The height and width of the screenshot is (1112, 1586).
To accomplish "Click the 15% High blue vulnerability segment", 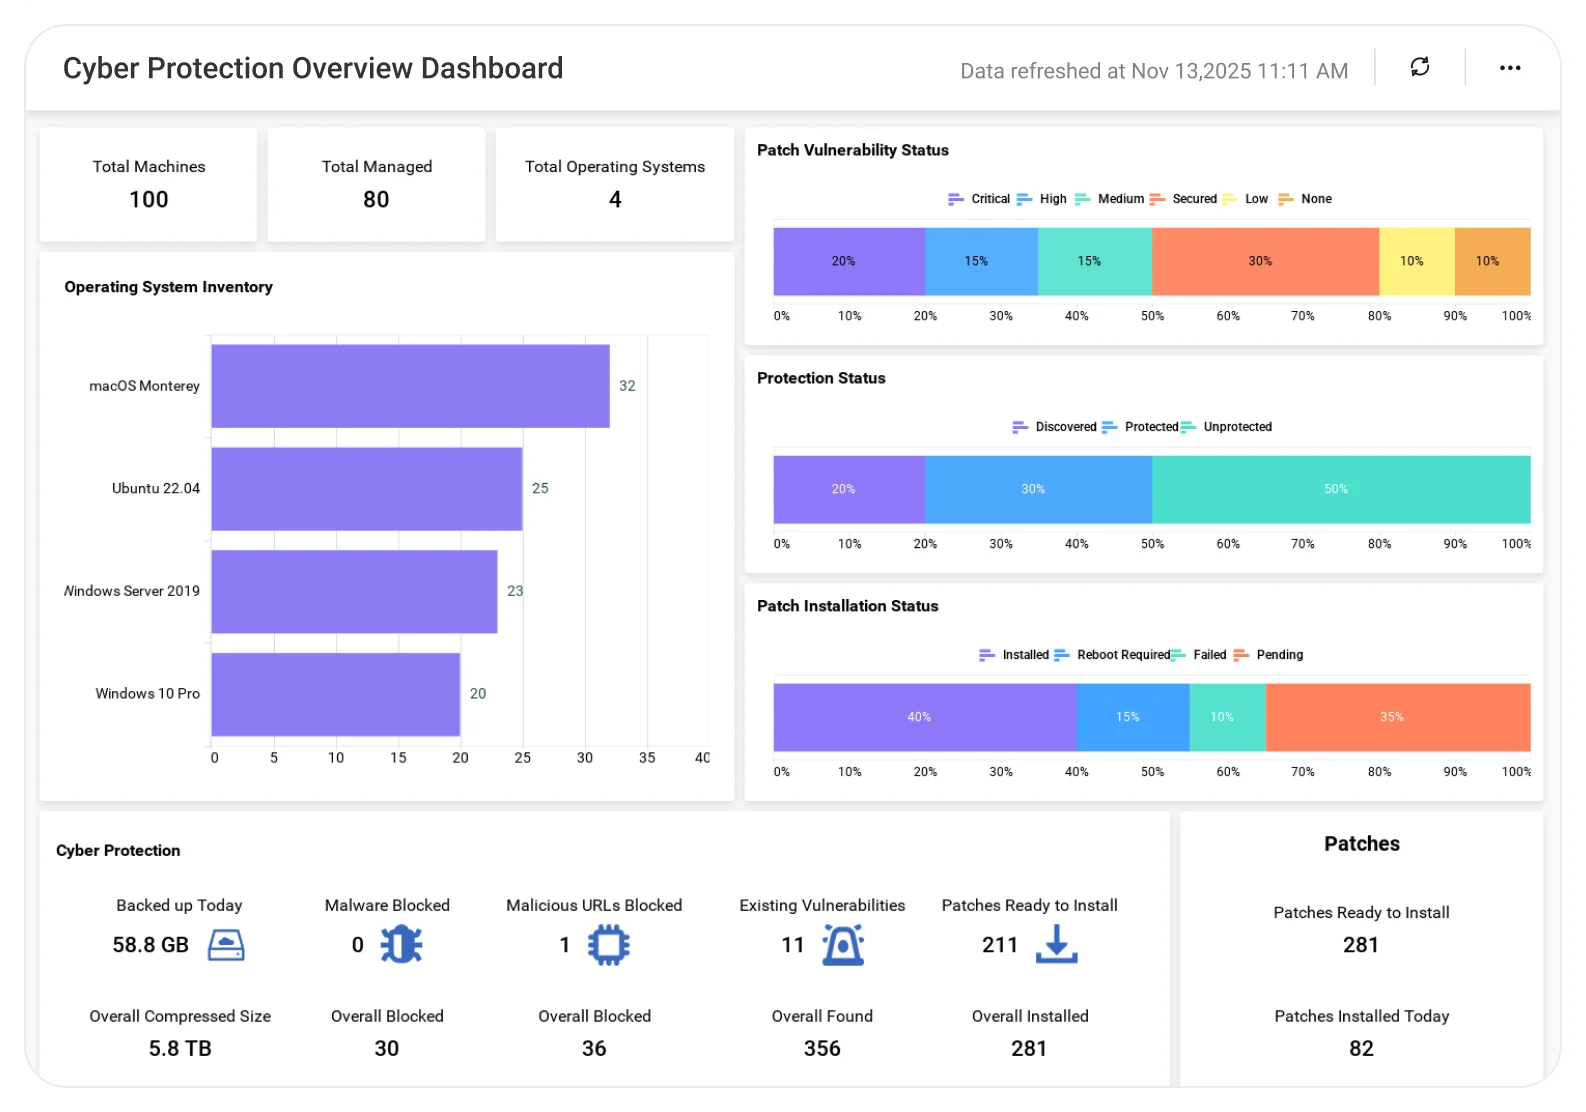I will 981,261.
